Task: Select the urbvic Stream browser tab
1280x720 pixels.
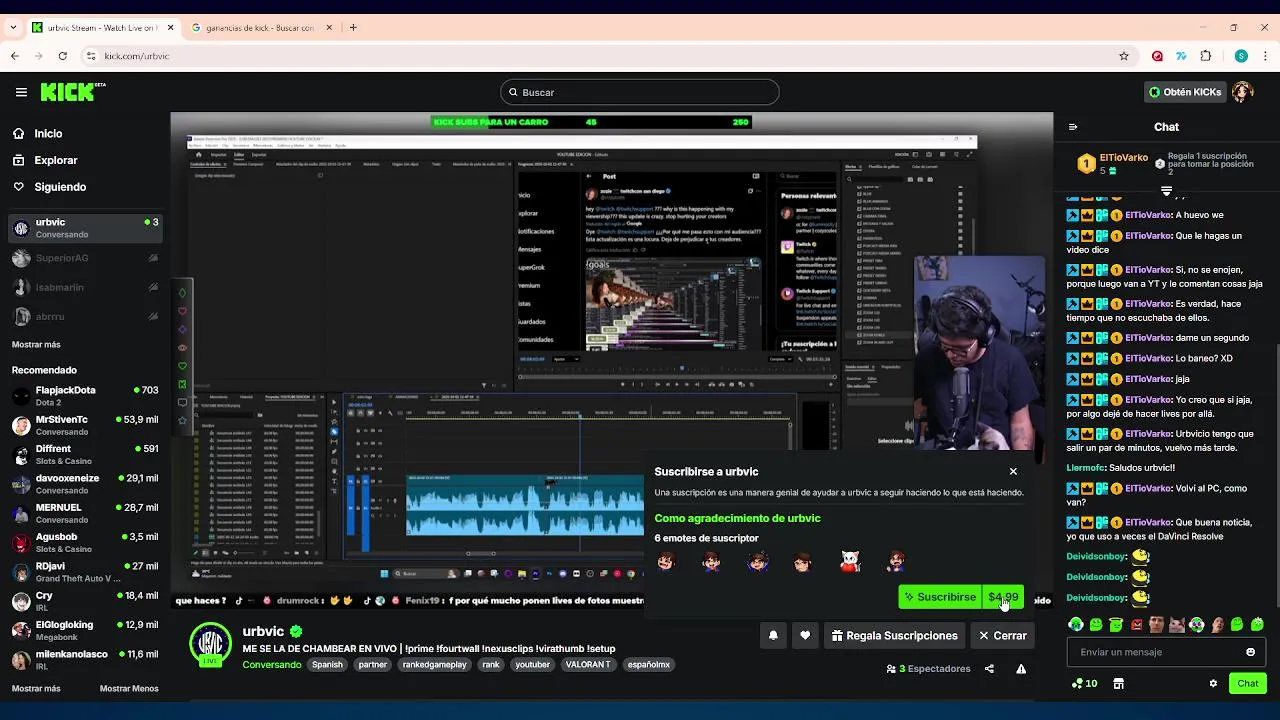Action: pyautogui.click(x=102, y=28)
